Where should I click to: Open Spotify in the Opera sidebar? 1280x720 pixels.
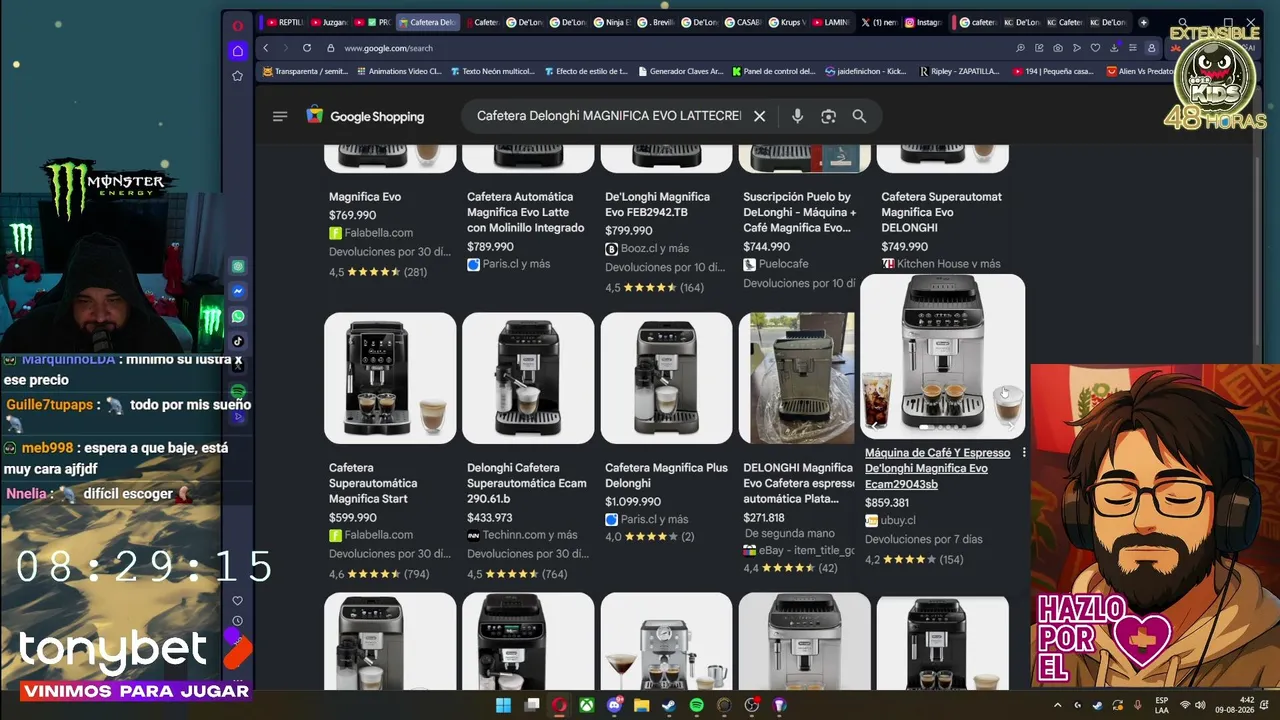(238, 391)
